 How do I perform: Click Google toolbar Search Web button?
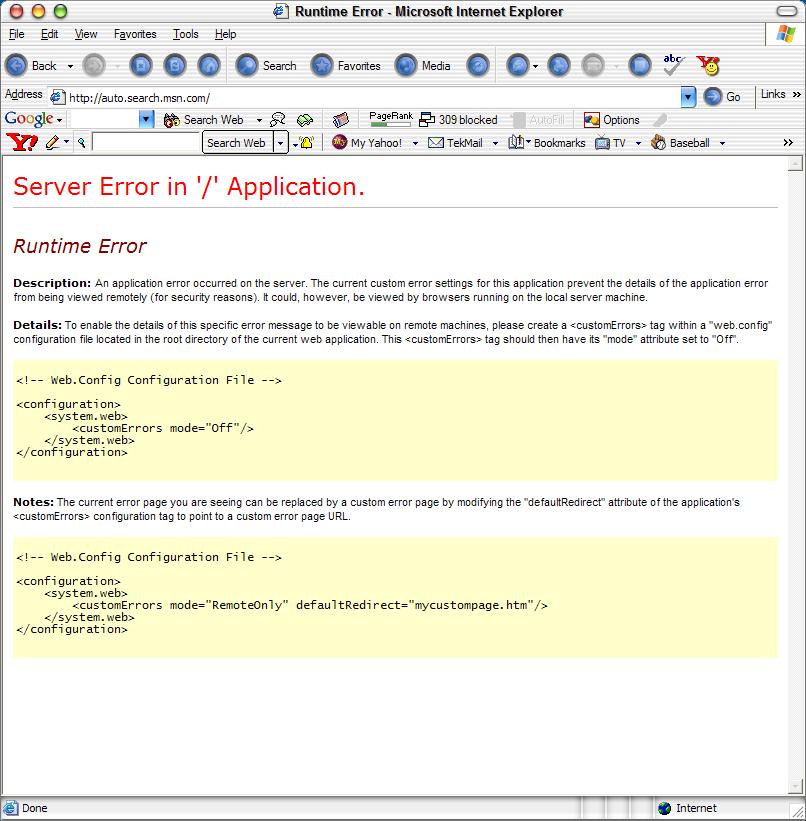(204, 120)
